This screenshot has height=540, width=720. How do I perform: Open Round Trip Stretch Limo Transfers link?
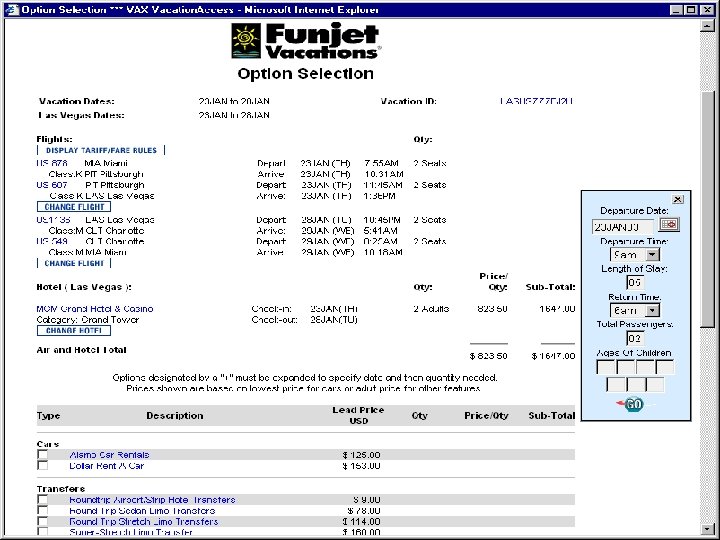click(x=144, y=522)
